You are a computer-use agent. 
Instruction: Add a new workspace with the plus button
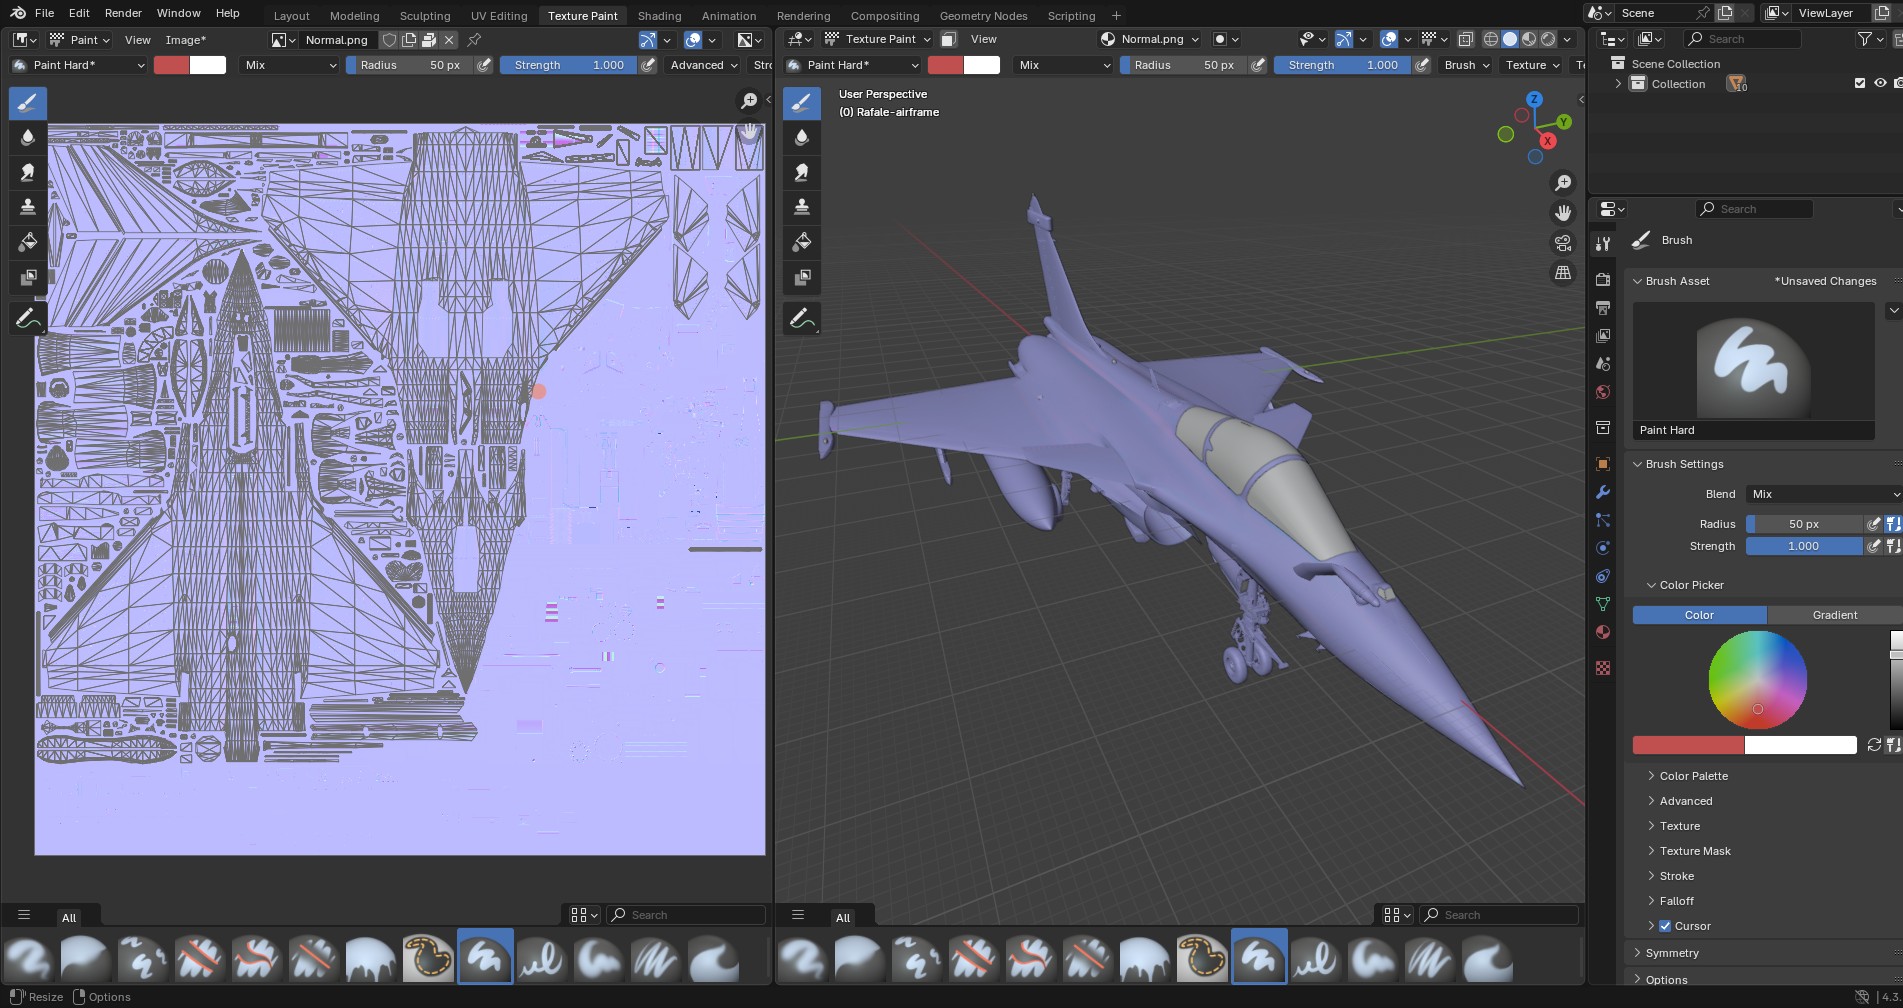[x=1116, y=15]
